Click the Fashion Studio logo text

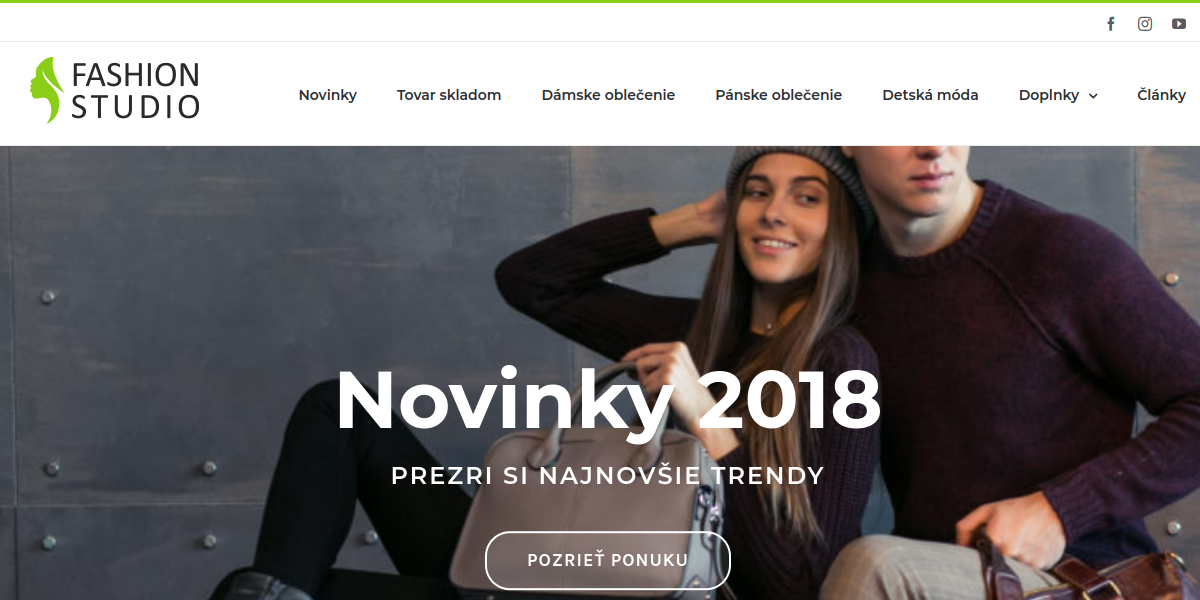[135, 90]
